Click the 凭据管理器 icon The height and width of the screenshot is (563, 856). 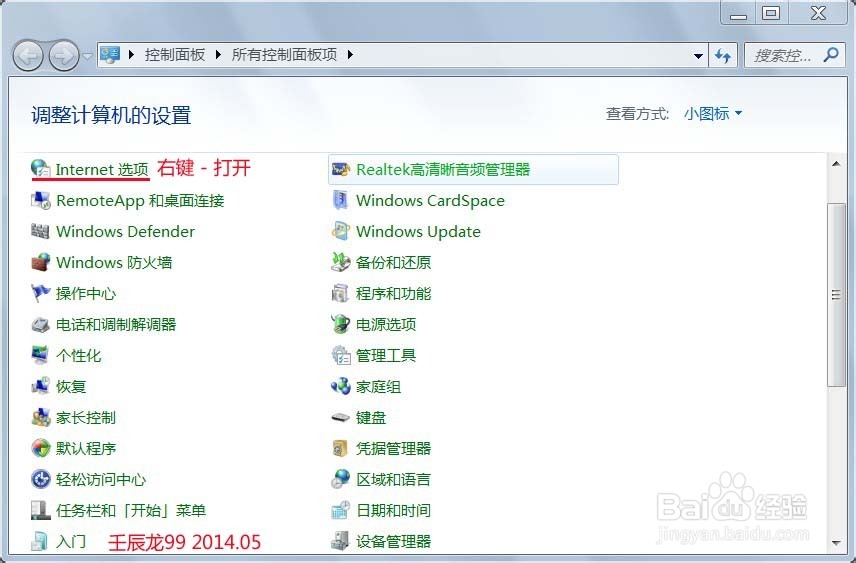point(341,448)
